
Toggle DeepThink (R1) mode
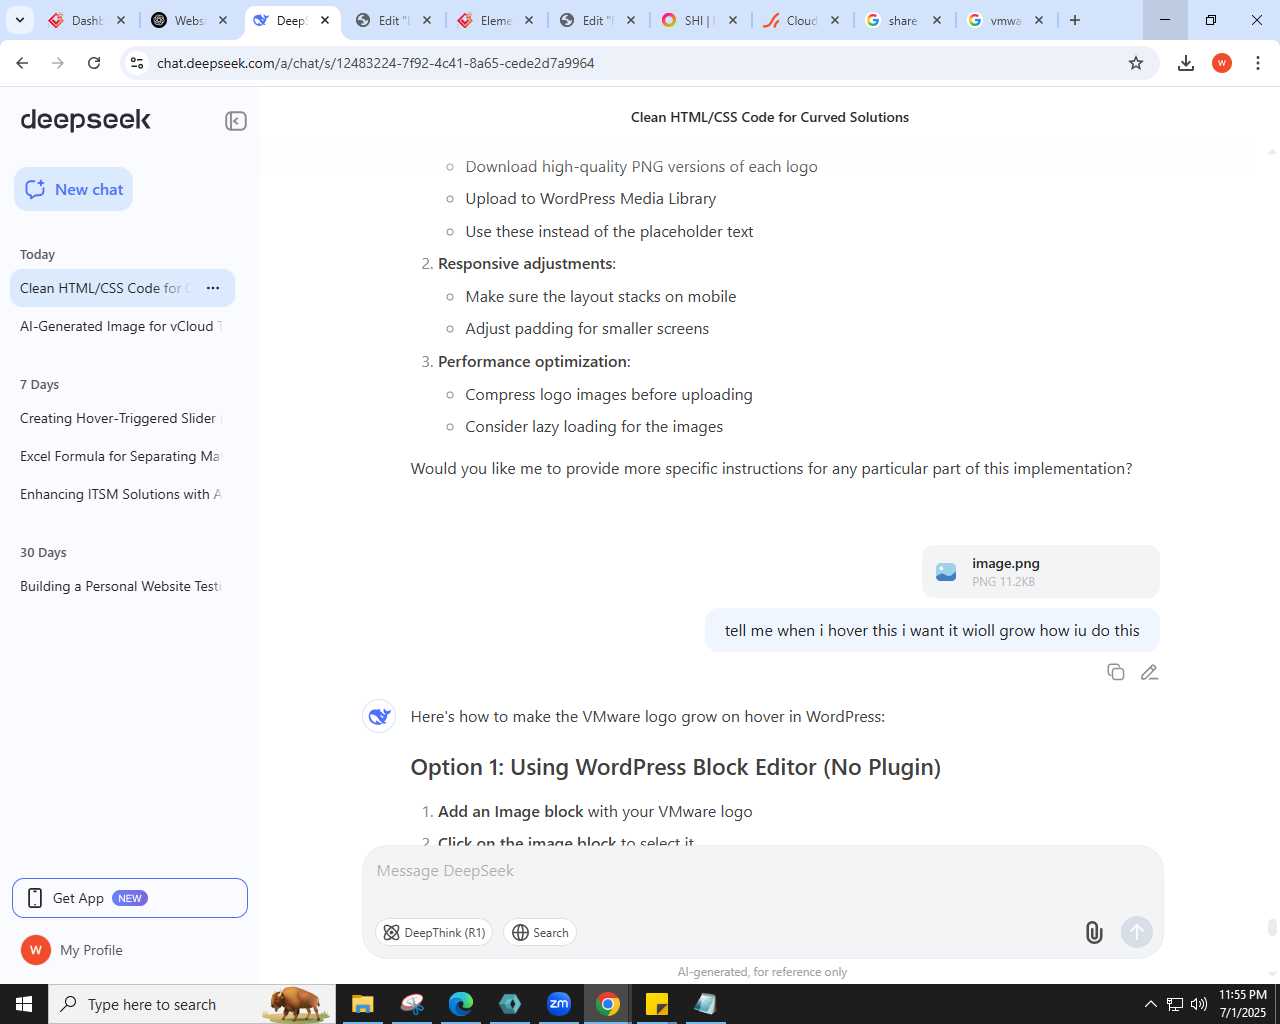434,933
